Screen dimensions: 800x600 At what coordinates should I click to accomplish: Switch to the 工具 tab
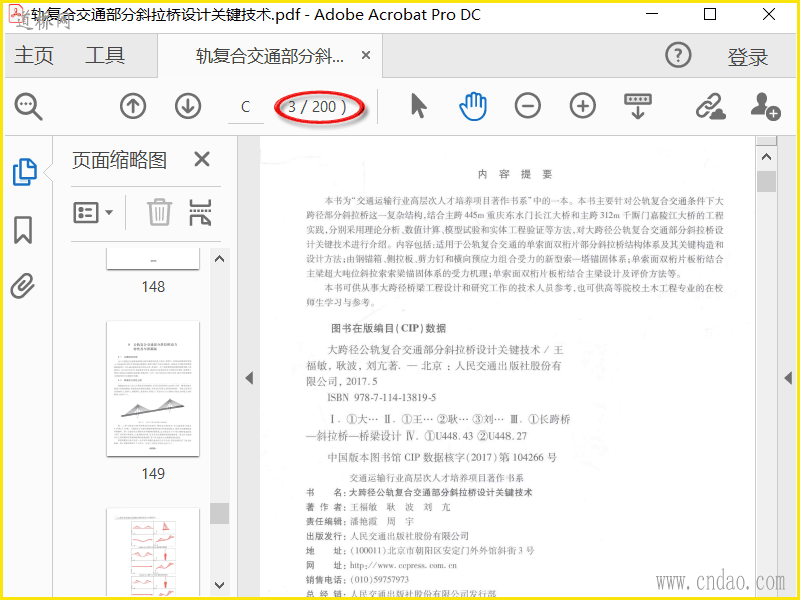coord(105,55)
